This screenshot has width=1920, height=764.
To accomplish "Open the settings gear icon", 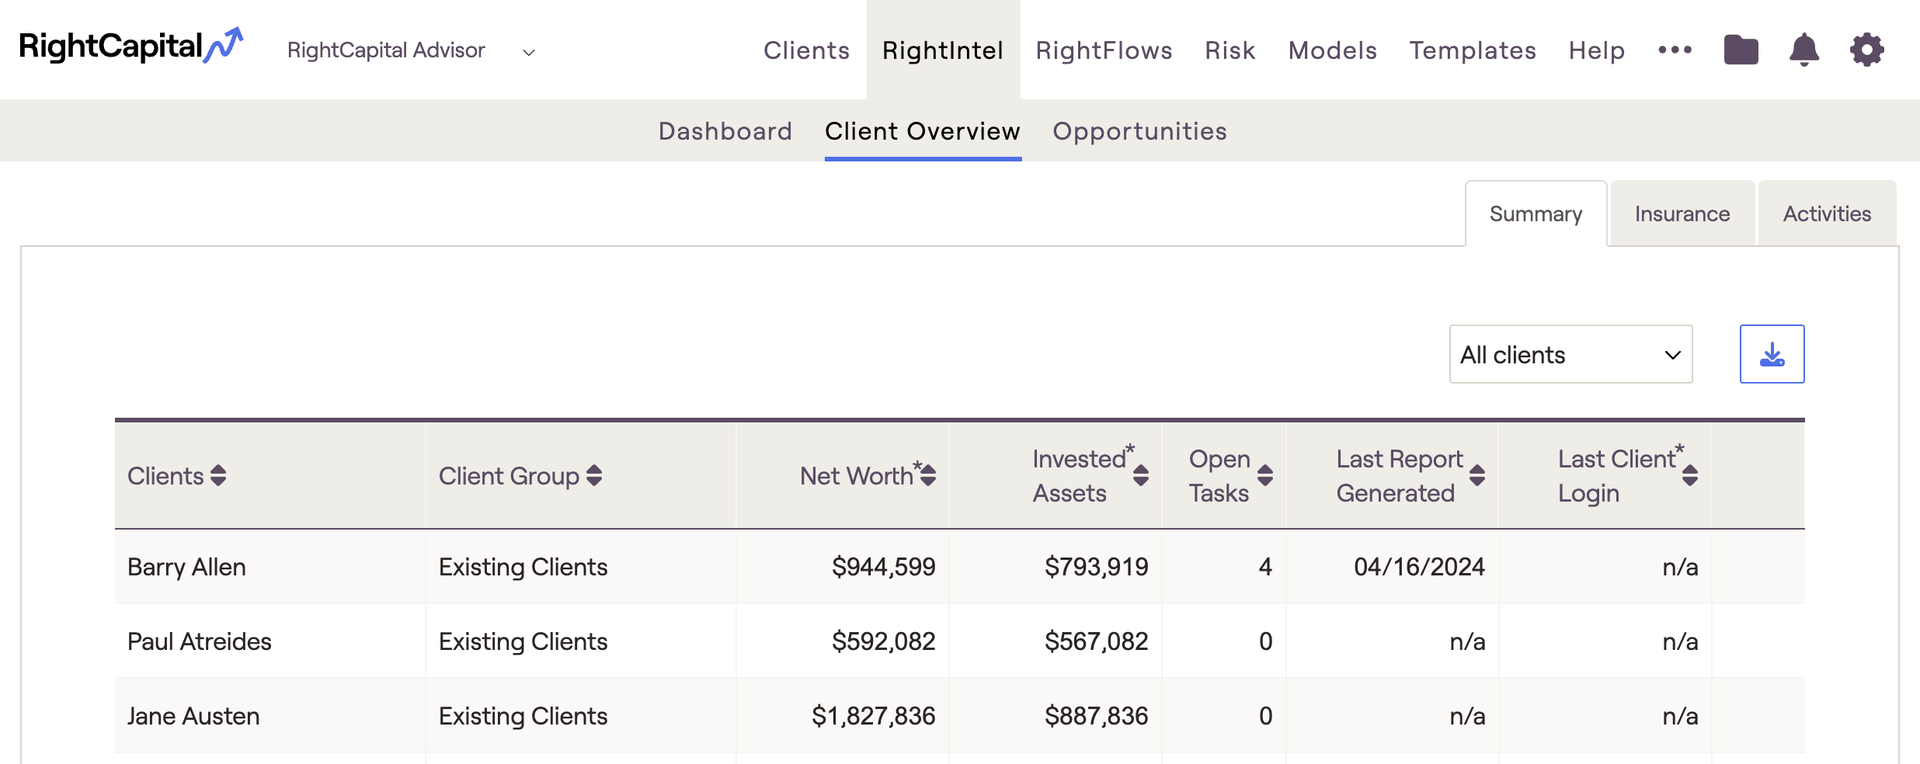I will coord(1867,49).
